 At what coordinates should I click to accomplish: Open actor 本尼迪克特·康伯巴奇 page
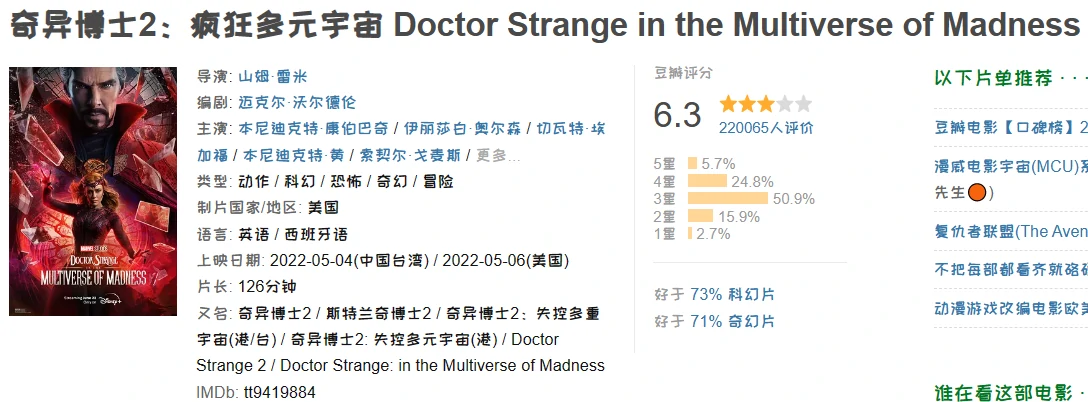(314, 129)
